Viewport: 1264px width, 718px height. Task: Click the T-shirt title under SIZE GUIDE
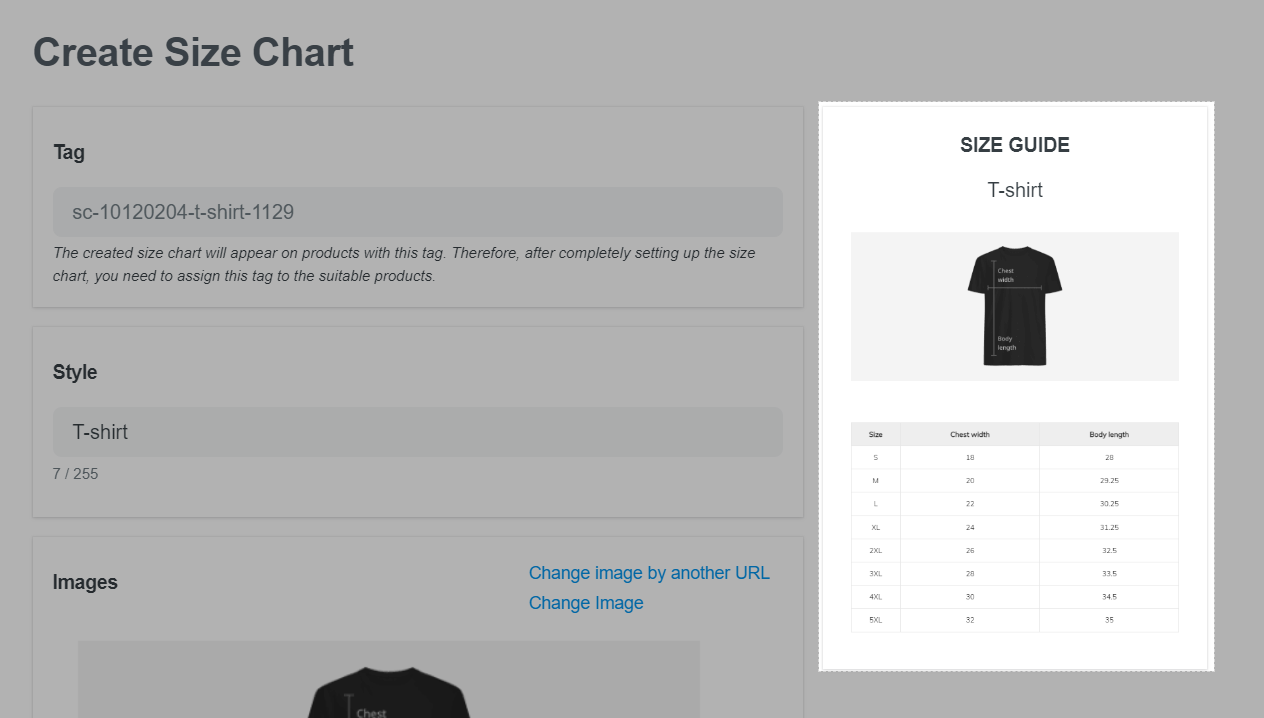click(1014, 190)
